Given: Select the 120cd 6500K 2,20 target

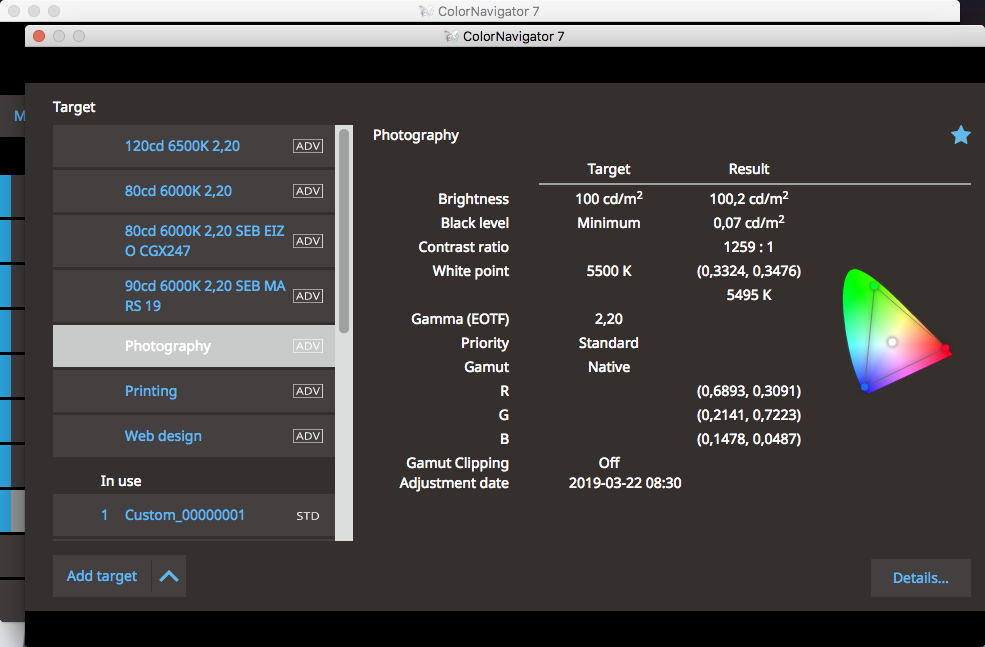Looking at the screenshot, I should 193,146.
